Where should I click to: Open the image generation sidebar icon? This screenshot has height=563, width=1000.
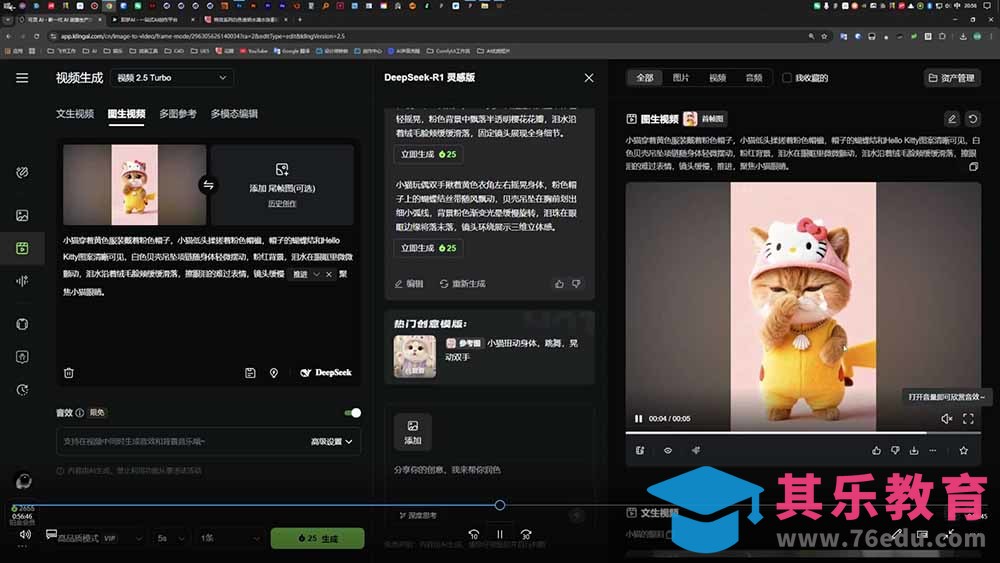click(22, 216)
